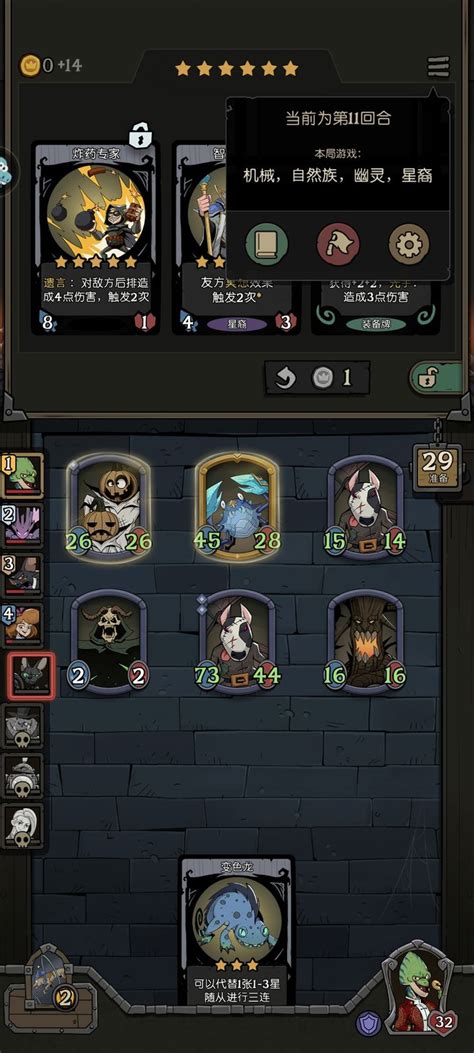Screen dimensions: 474x1053
Task: Open the green book codex icon
Action: 267,244
